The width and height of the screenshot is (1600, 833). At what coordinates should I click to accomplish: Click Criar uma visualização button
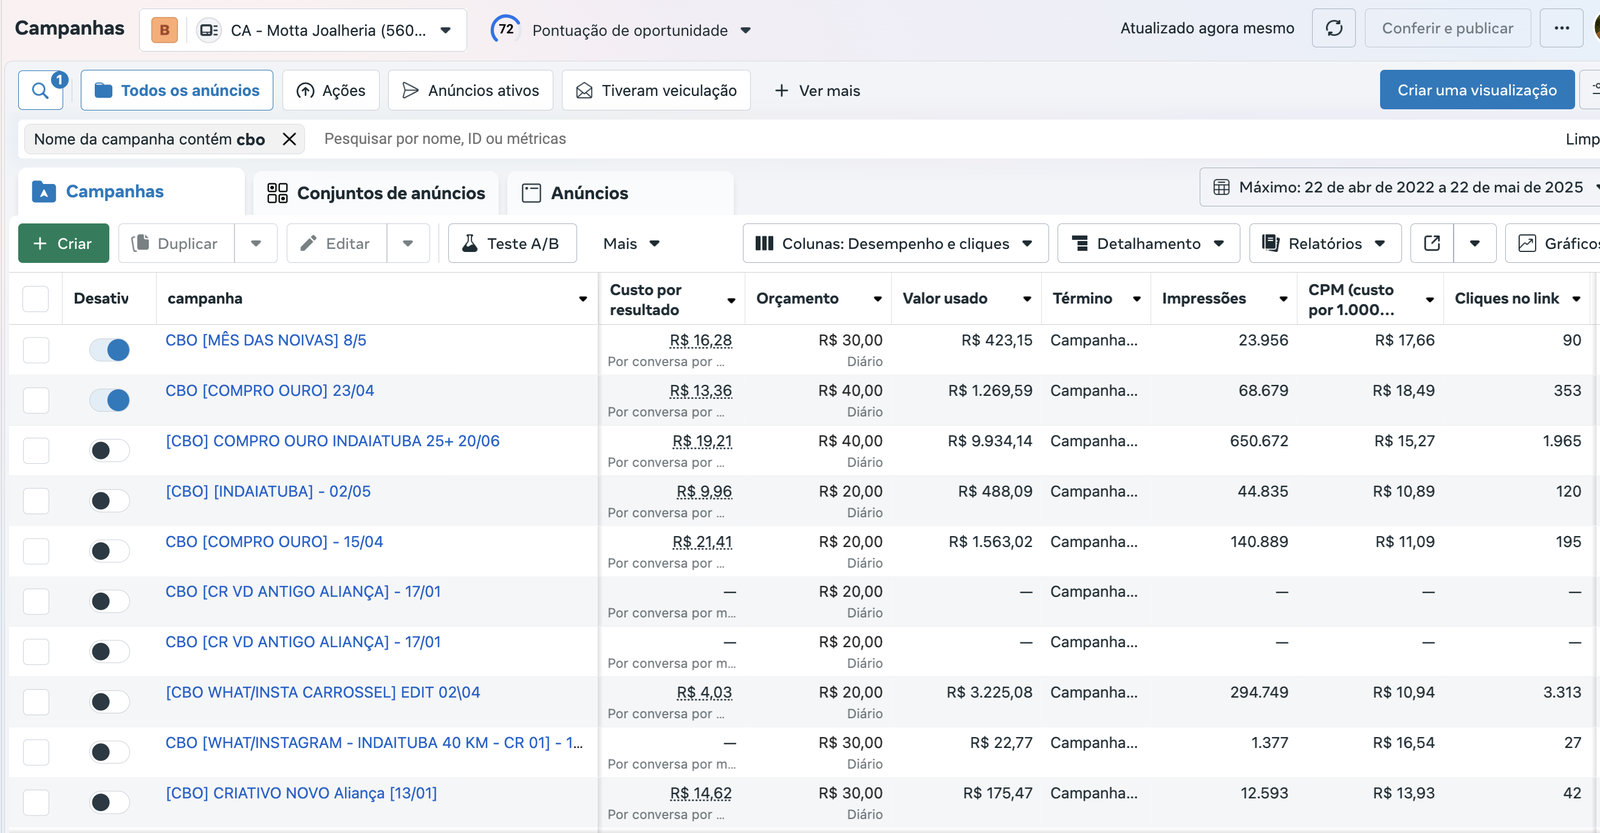[1477, 90]
